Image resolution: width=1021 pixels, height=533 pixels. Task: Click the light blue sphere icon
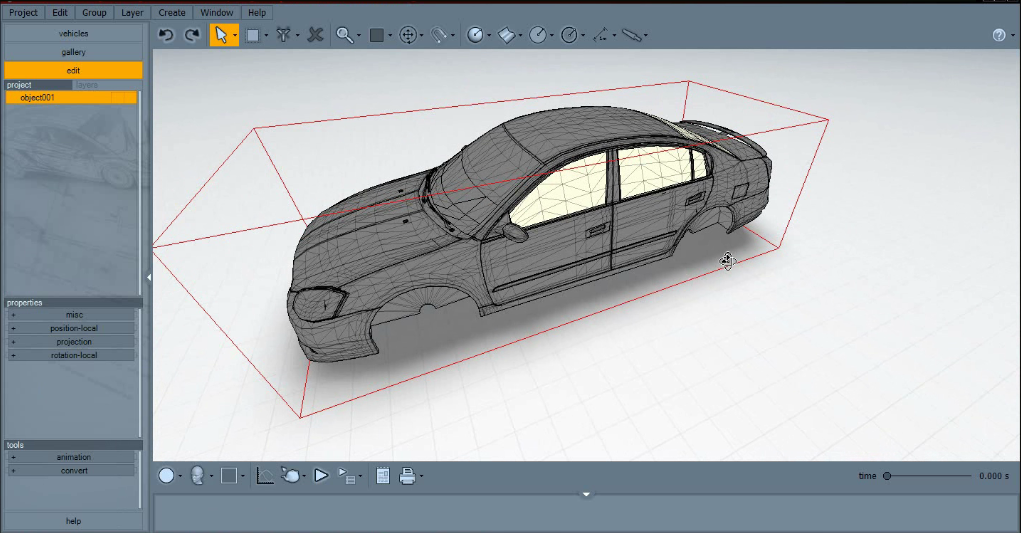(x=166, y=476)
